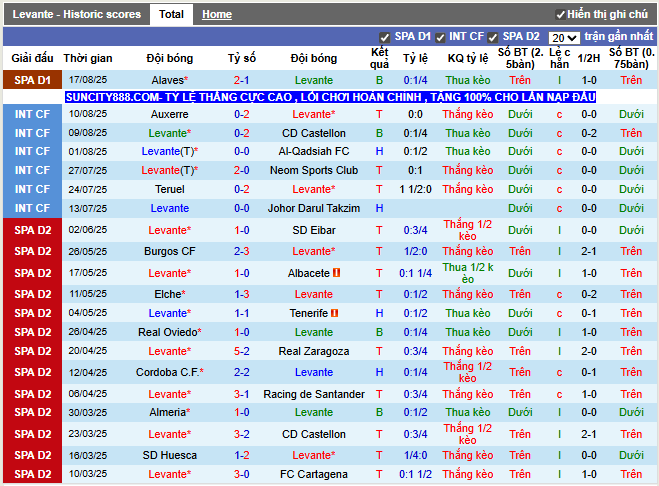This screenshot has width=659, height=486.
Task: Open Cordoba C.F. team link
Action: pos(167,372)
